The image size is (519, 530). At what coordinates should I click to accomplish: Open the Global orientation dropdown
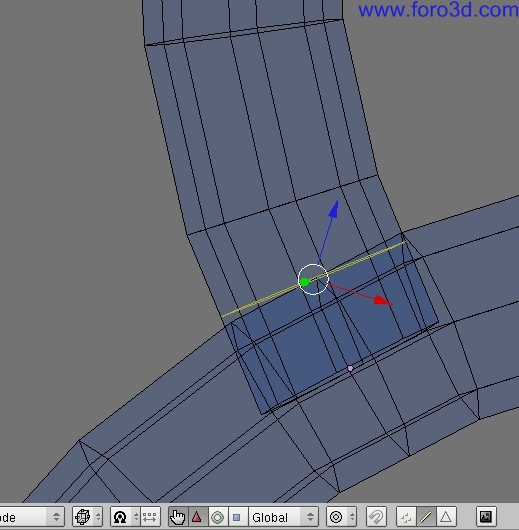point(283,517)
